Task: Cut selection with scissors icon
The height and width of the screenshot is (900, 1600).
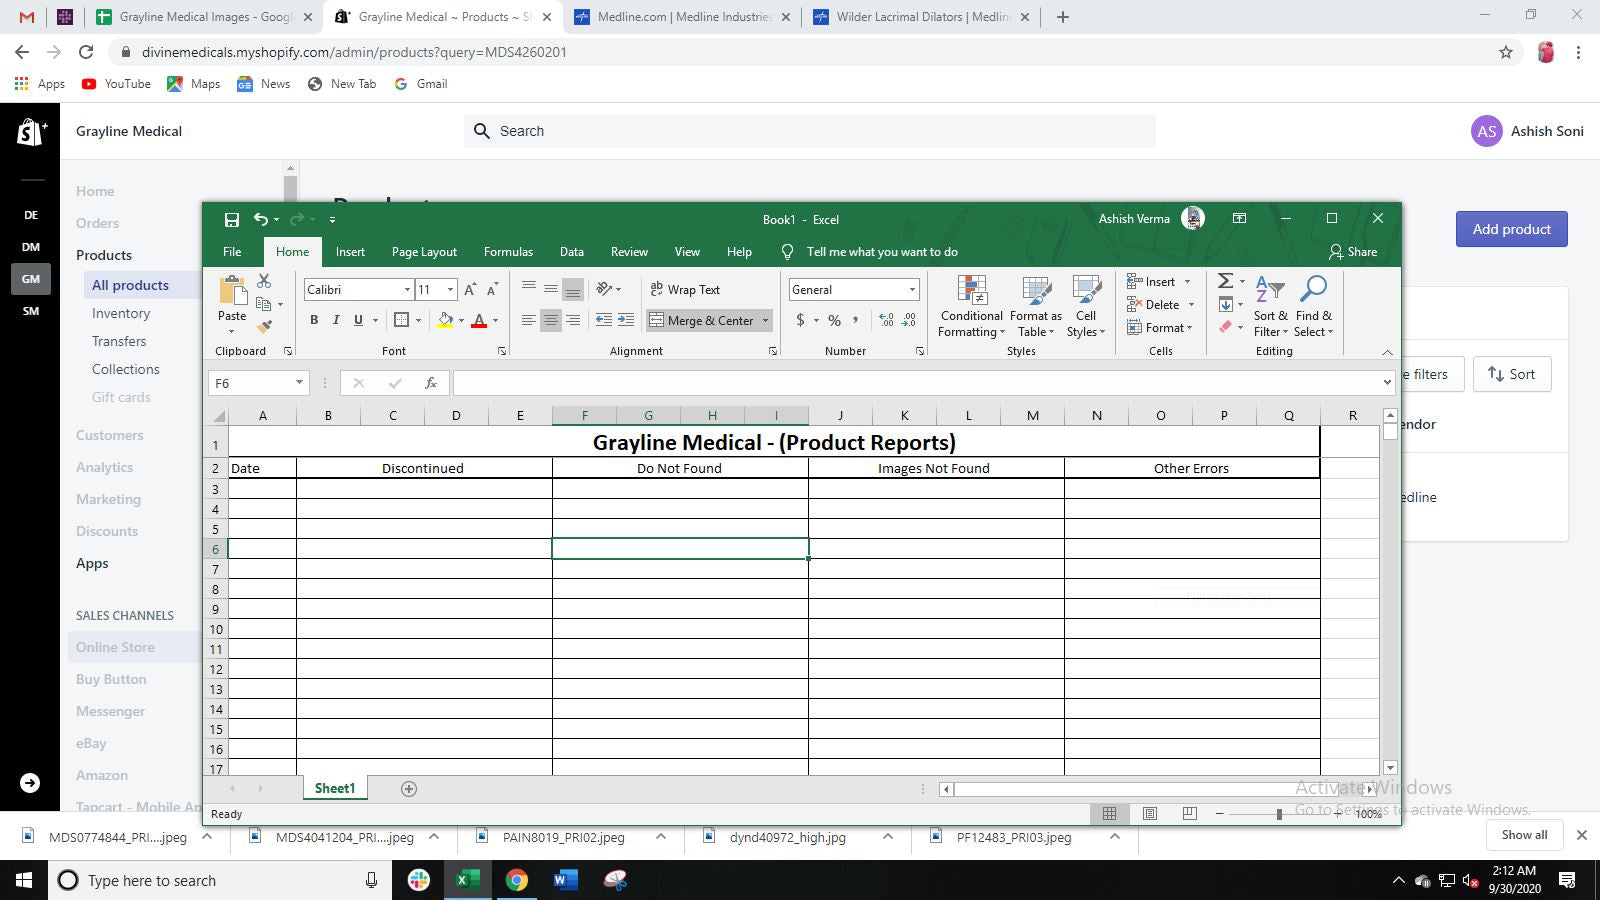Action: coord(264,281)
